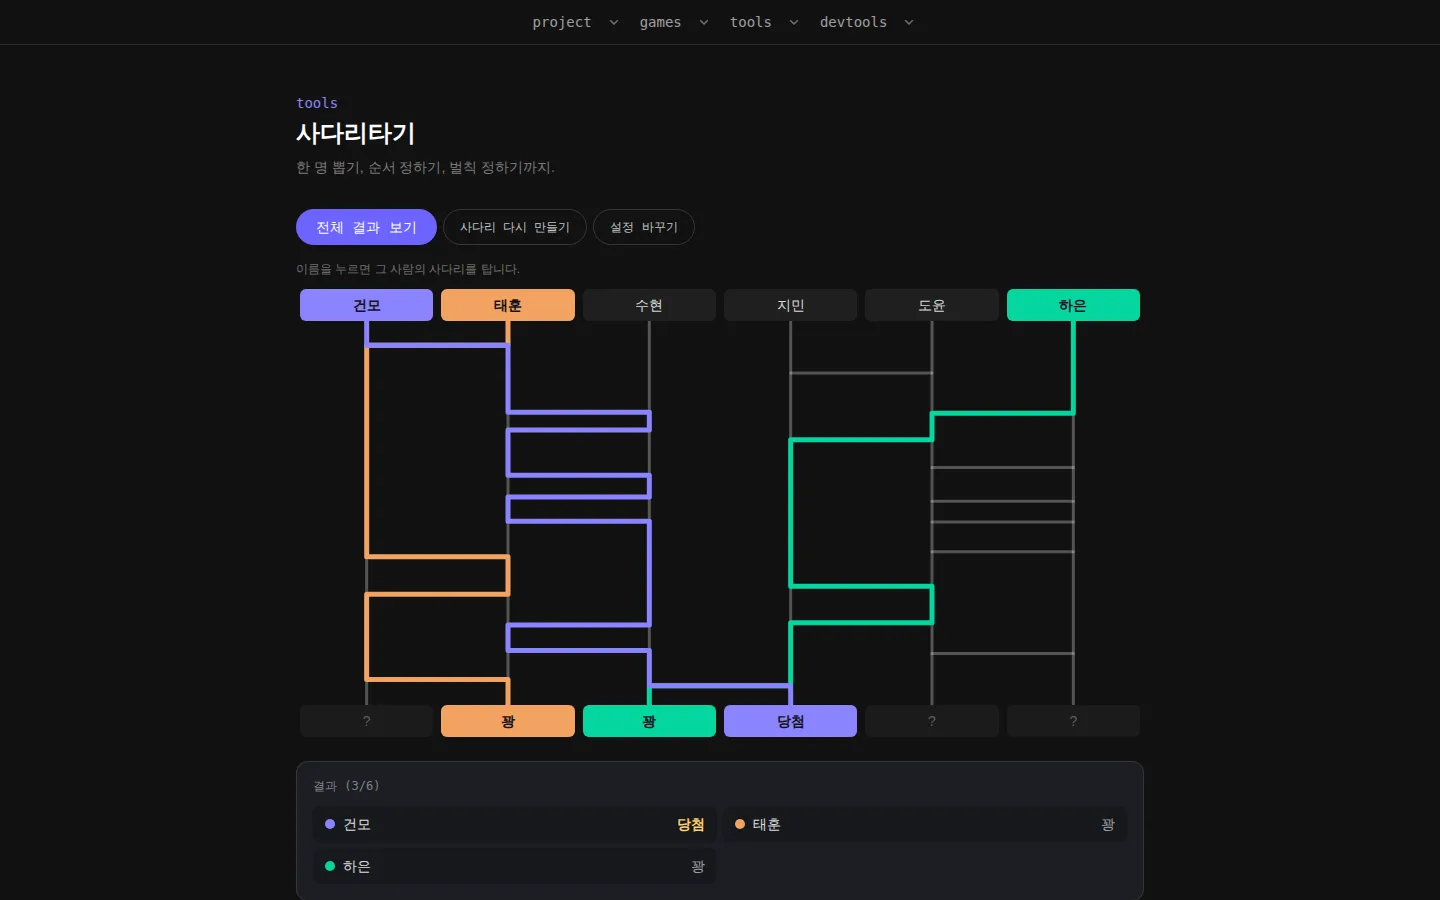Image resolution: width=1440 pixels, height=900 pixels.
Task: Expand chevron next to tools menu
Action: 794,22
